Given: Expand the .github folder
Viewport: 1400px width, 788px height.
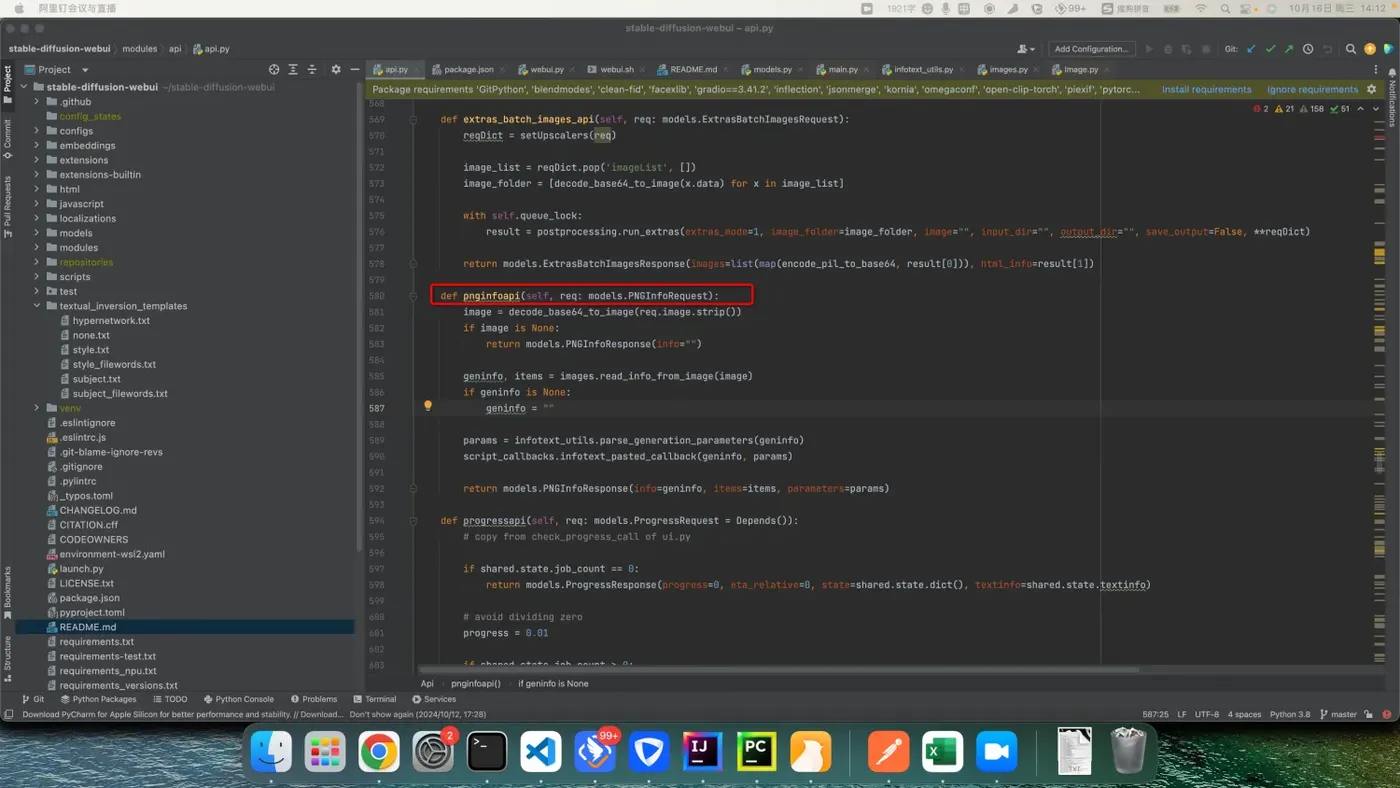Looking at the screenshot, I should (37, 102).
